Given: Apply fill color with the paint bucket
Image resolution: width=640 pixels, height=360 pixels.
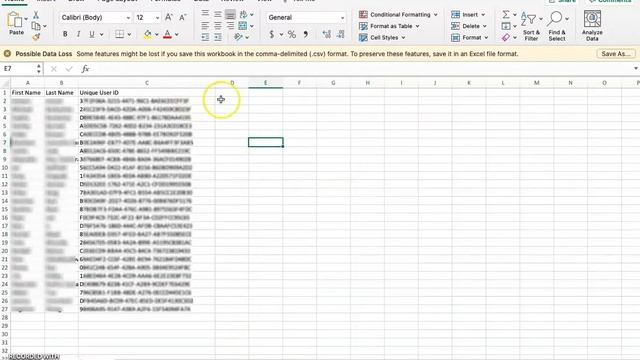Looking at the screenshot, I should coord(147,34).
